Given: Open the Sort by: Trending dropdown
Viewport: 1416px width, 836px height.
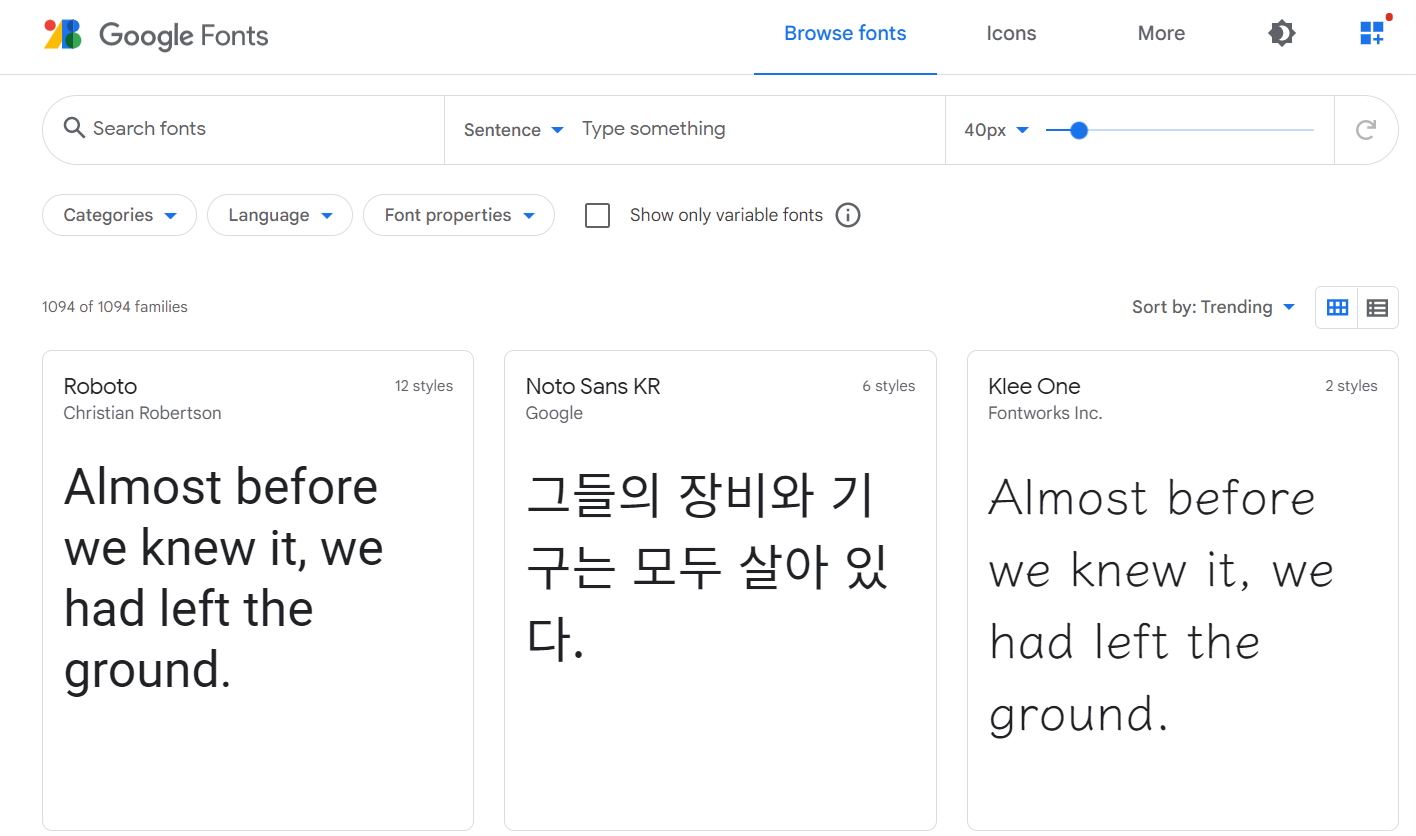Looking at the screenshot, I should point(1213,307).
